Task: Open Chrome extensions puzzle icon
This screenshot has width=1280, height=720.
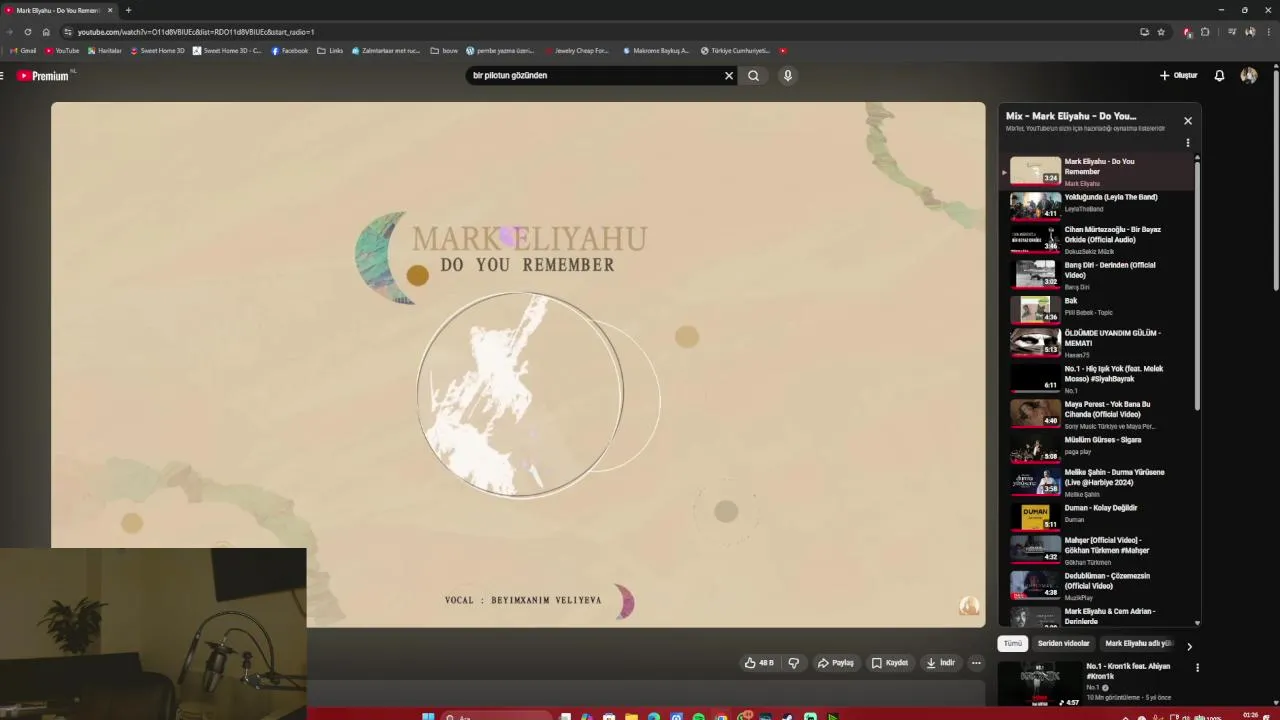Action: [1205, 32]
